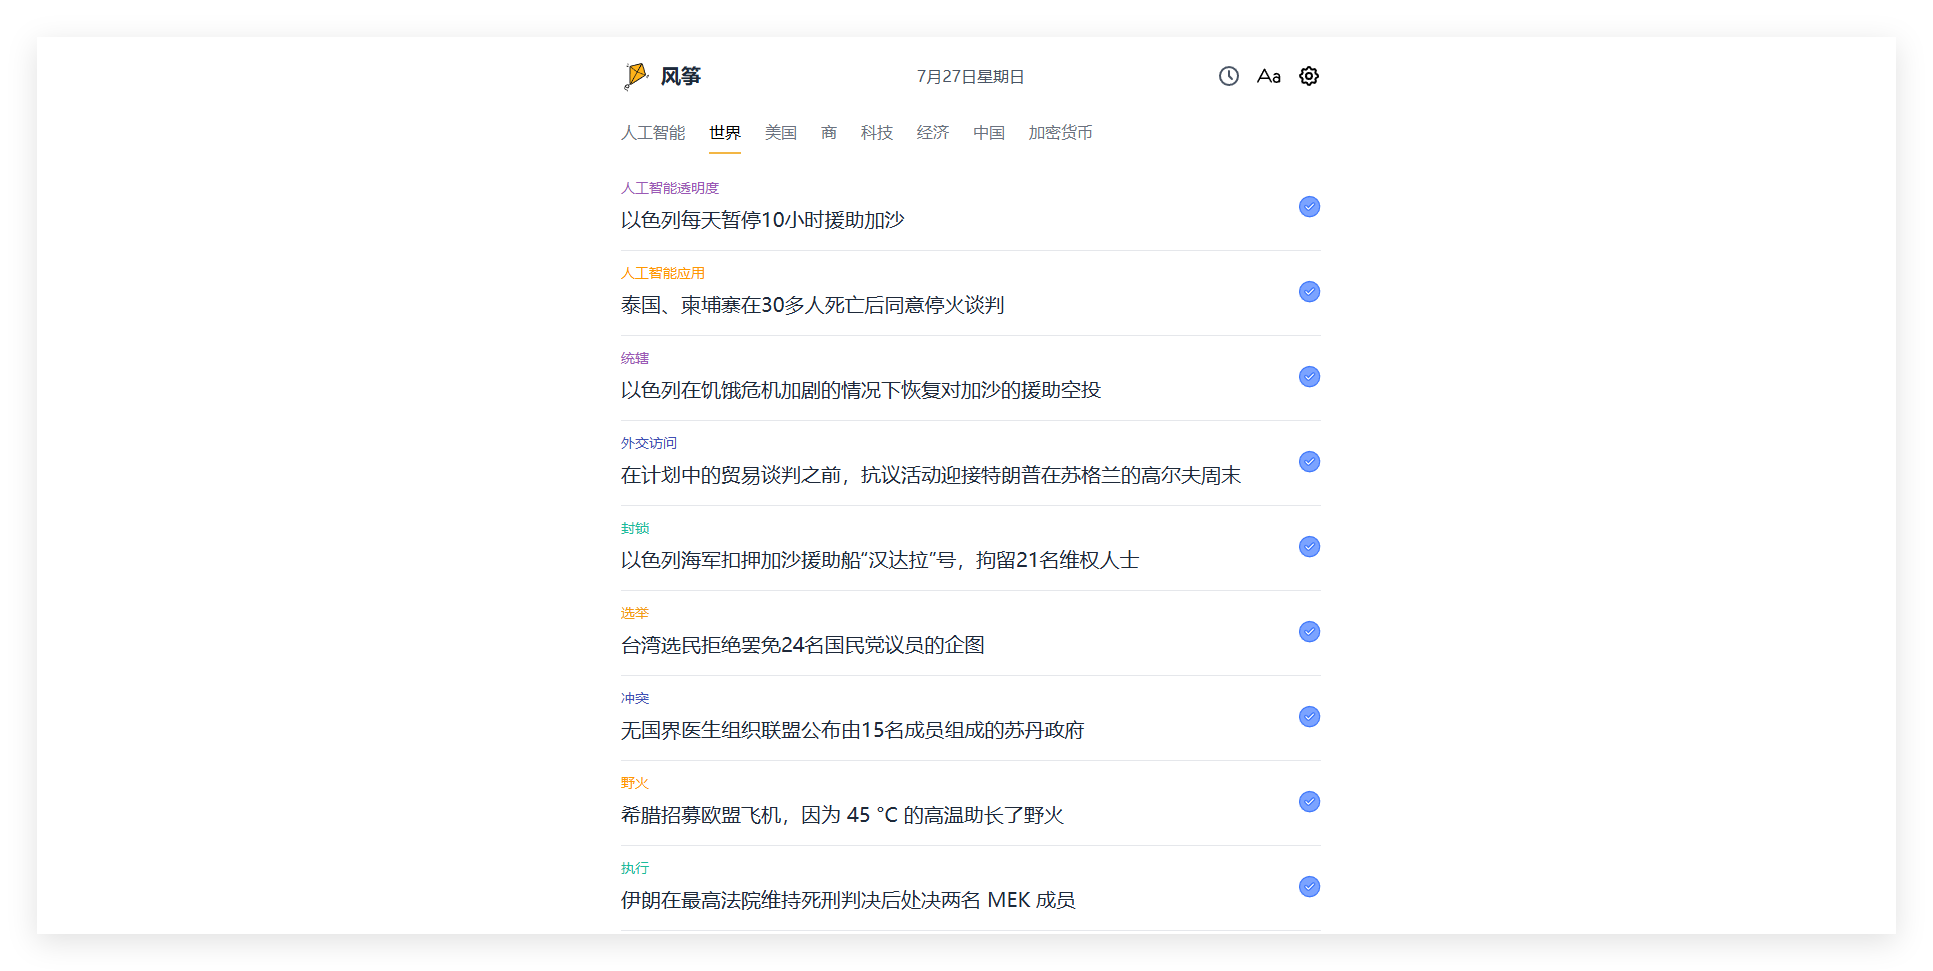The height and width of the screenshot is (971, 1933).
Task: Open the 加密货币 tab
Action: (x=1061, y=133)
